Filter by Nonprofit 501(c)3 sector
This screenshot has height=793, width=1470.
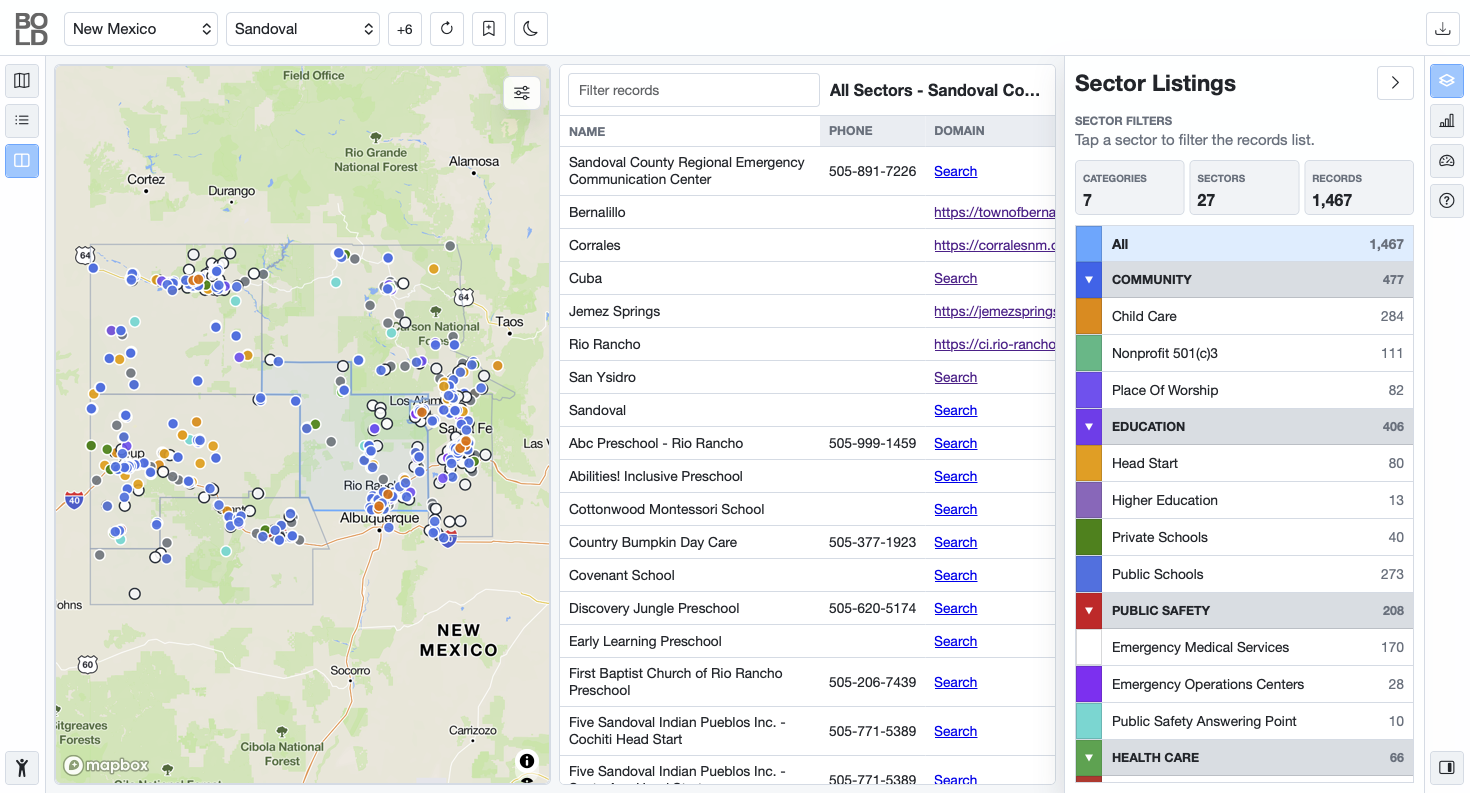(1245, 353)
